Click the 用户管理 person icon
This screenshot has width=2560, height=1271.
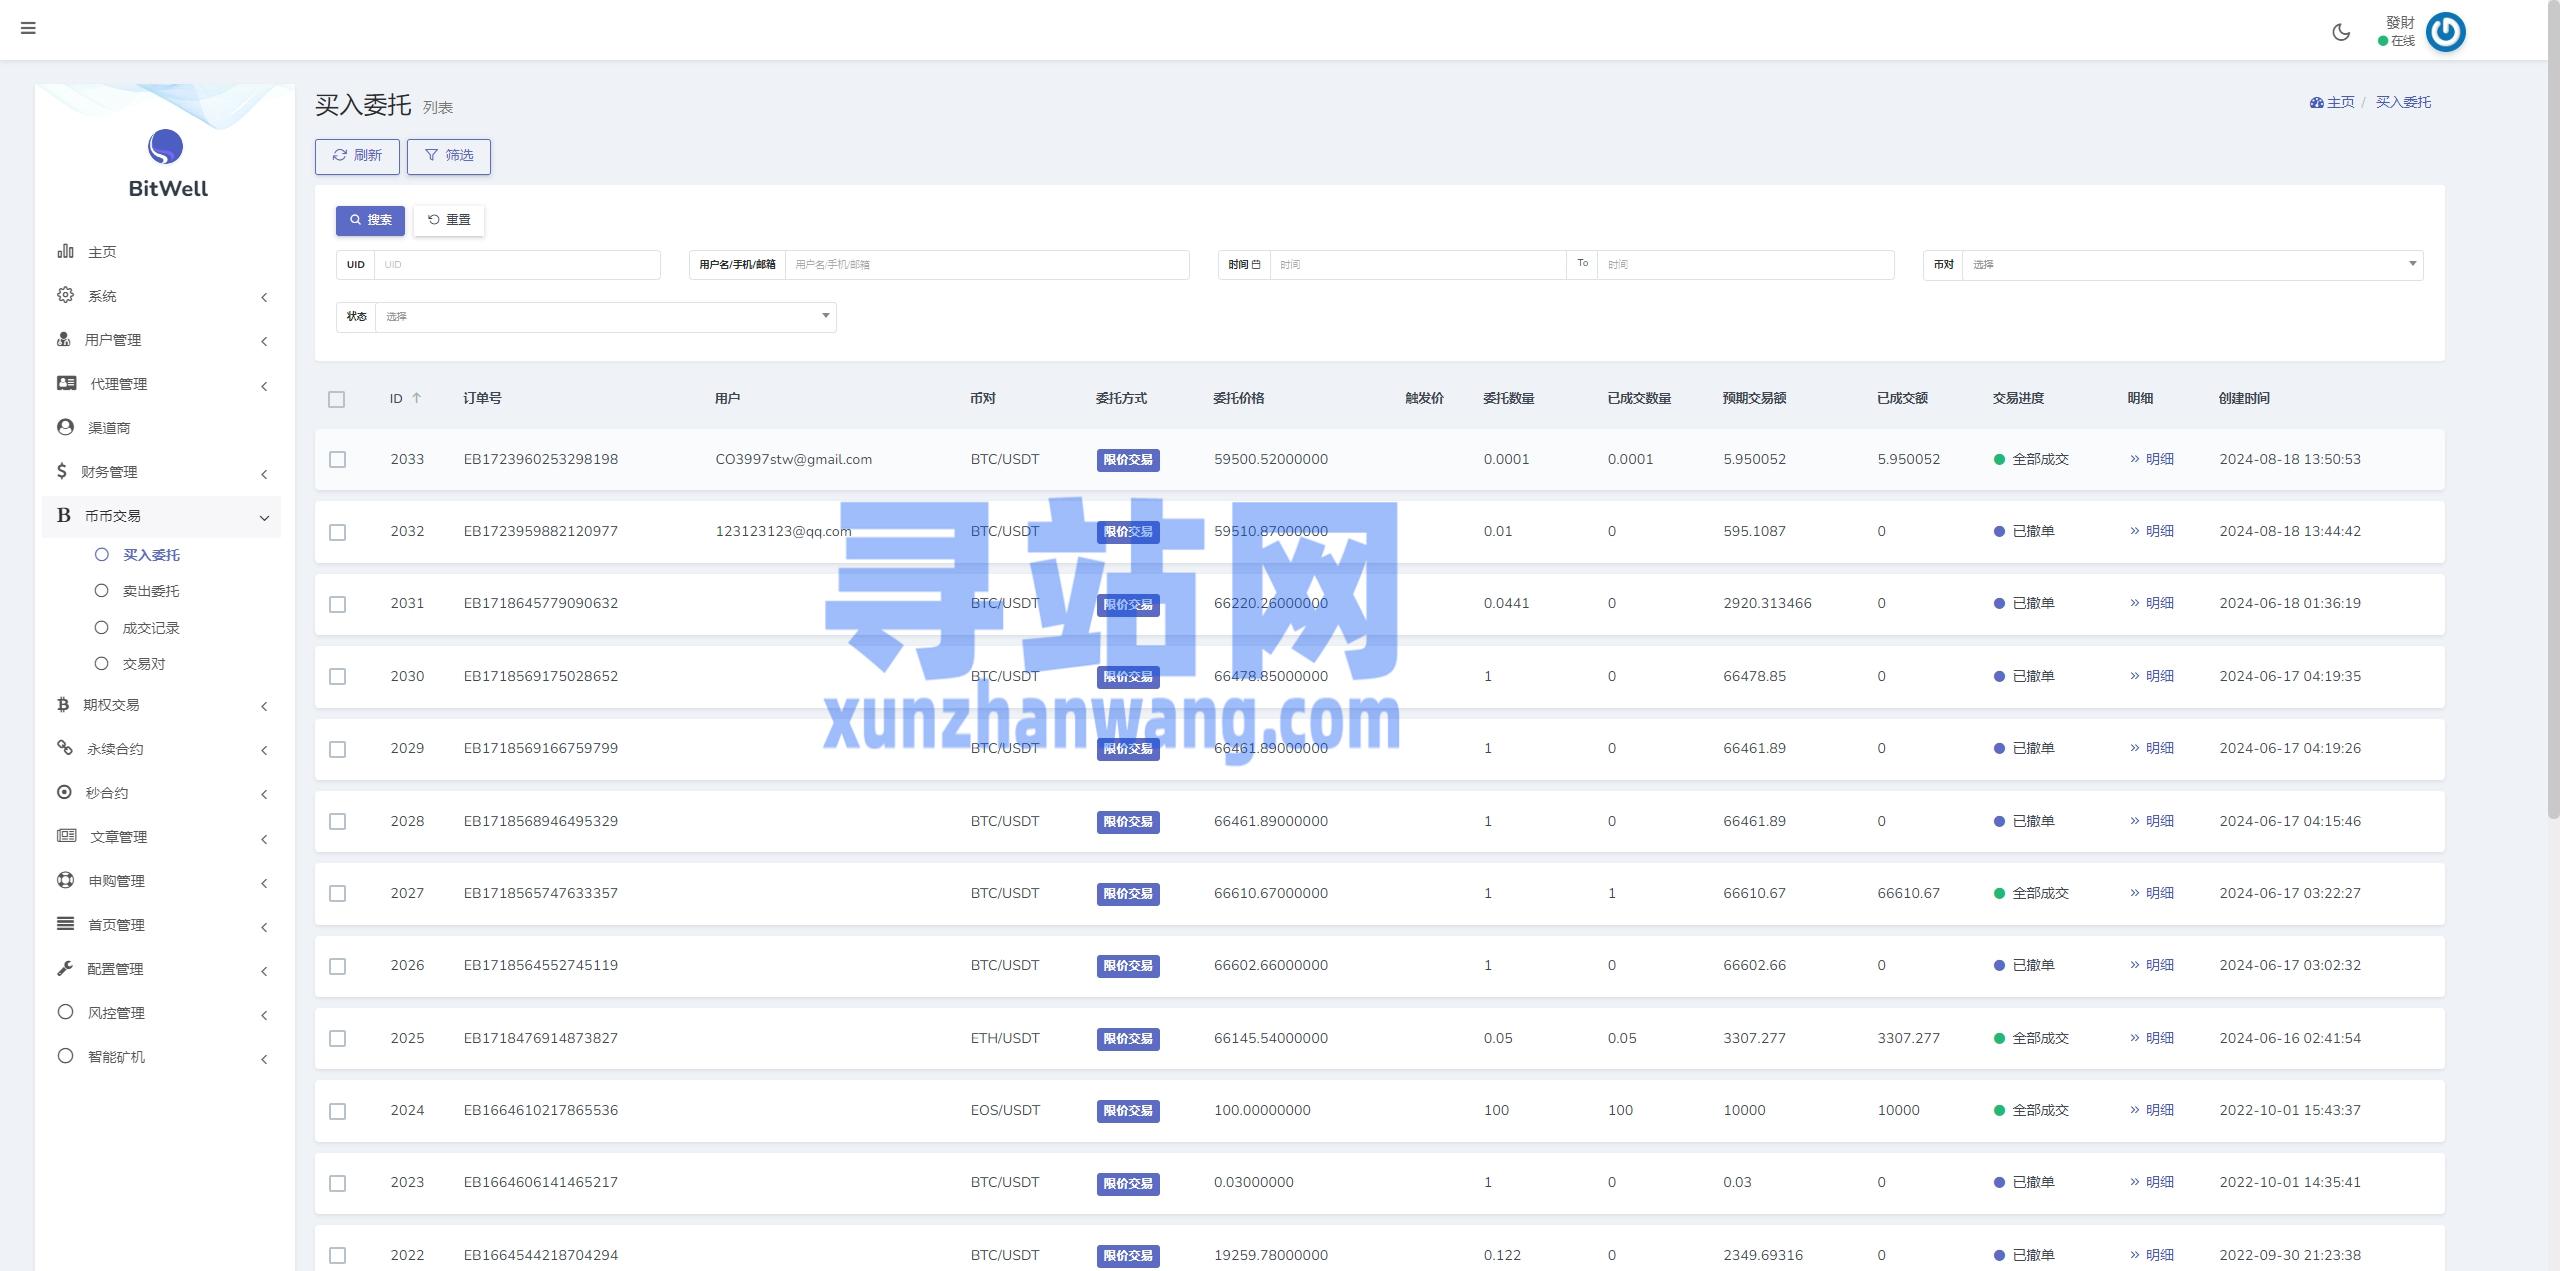pyautogui.click(x=64, y=339)
